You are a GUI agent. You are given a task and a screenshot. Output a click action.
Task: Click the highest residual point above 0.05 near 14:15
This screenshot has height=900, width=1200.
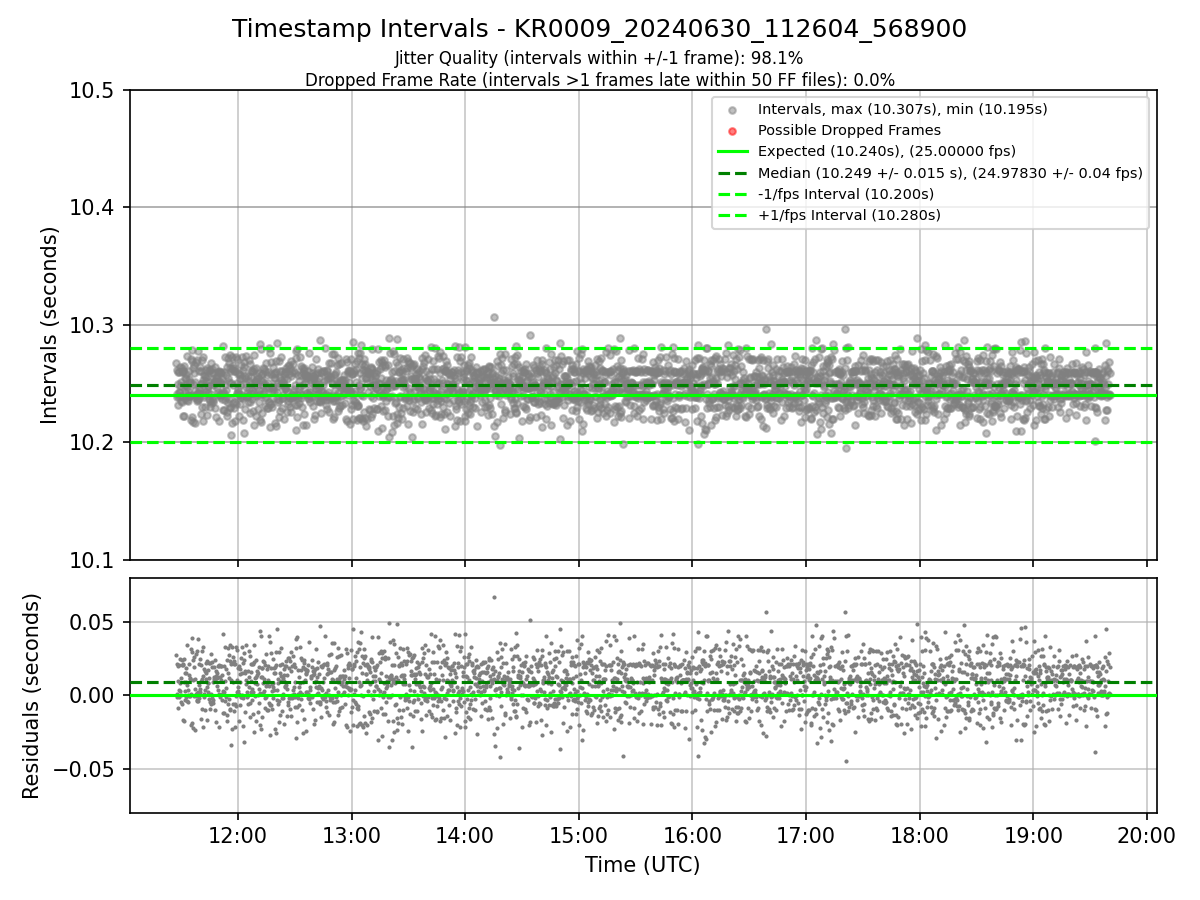click(x=494, y=597)
